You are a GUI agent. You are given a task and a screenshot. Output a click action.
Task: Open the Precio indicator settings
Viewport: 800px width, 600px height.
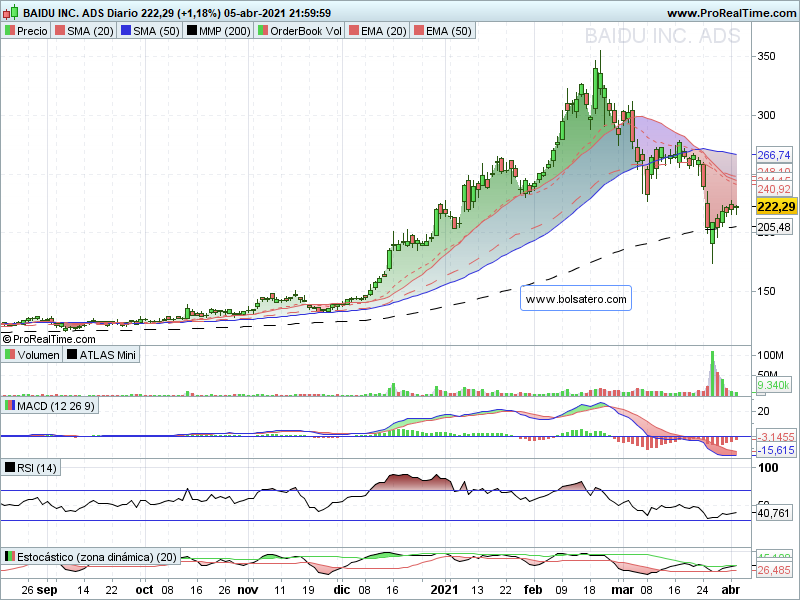point(32,31)
